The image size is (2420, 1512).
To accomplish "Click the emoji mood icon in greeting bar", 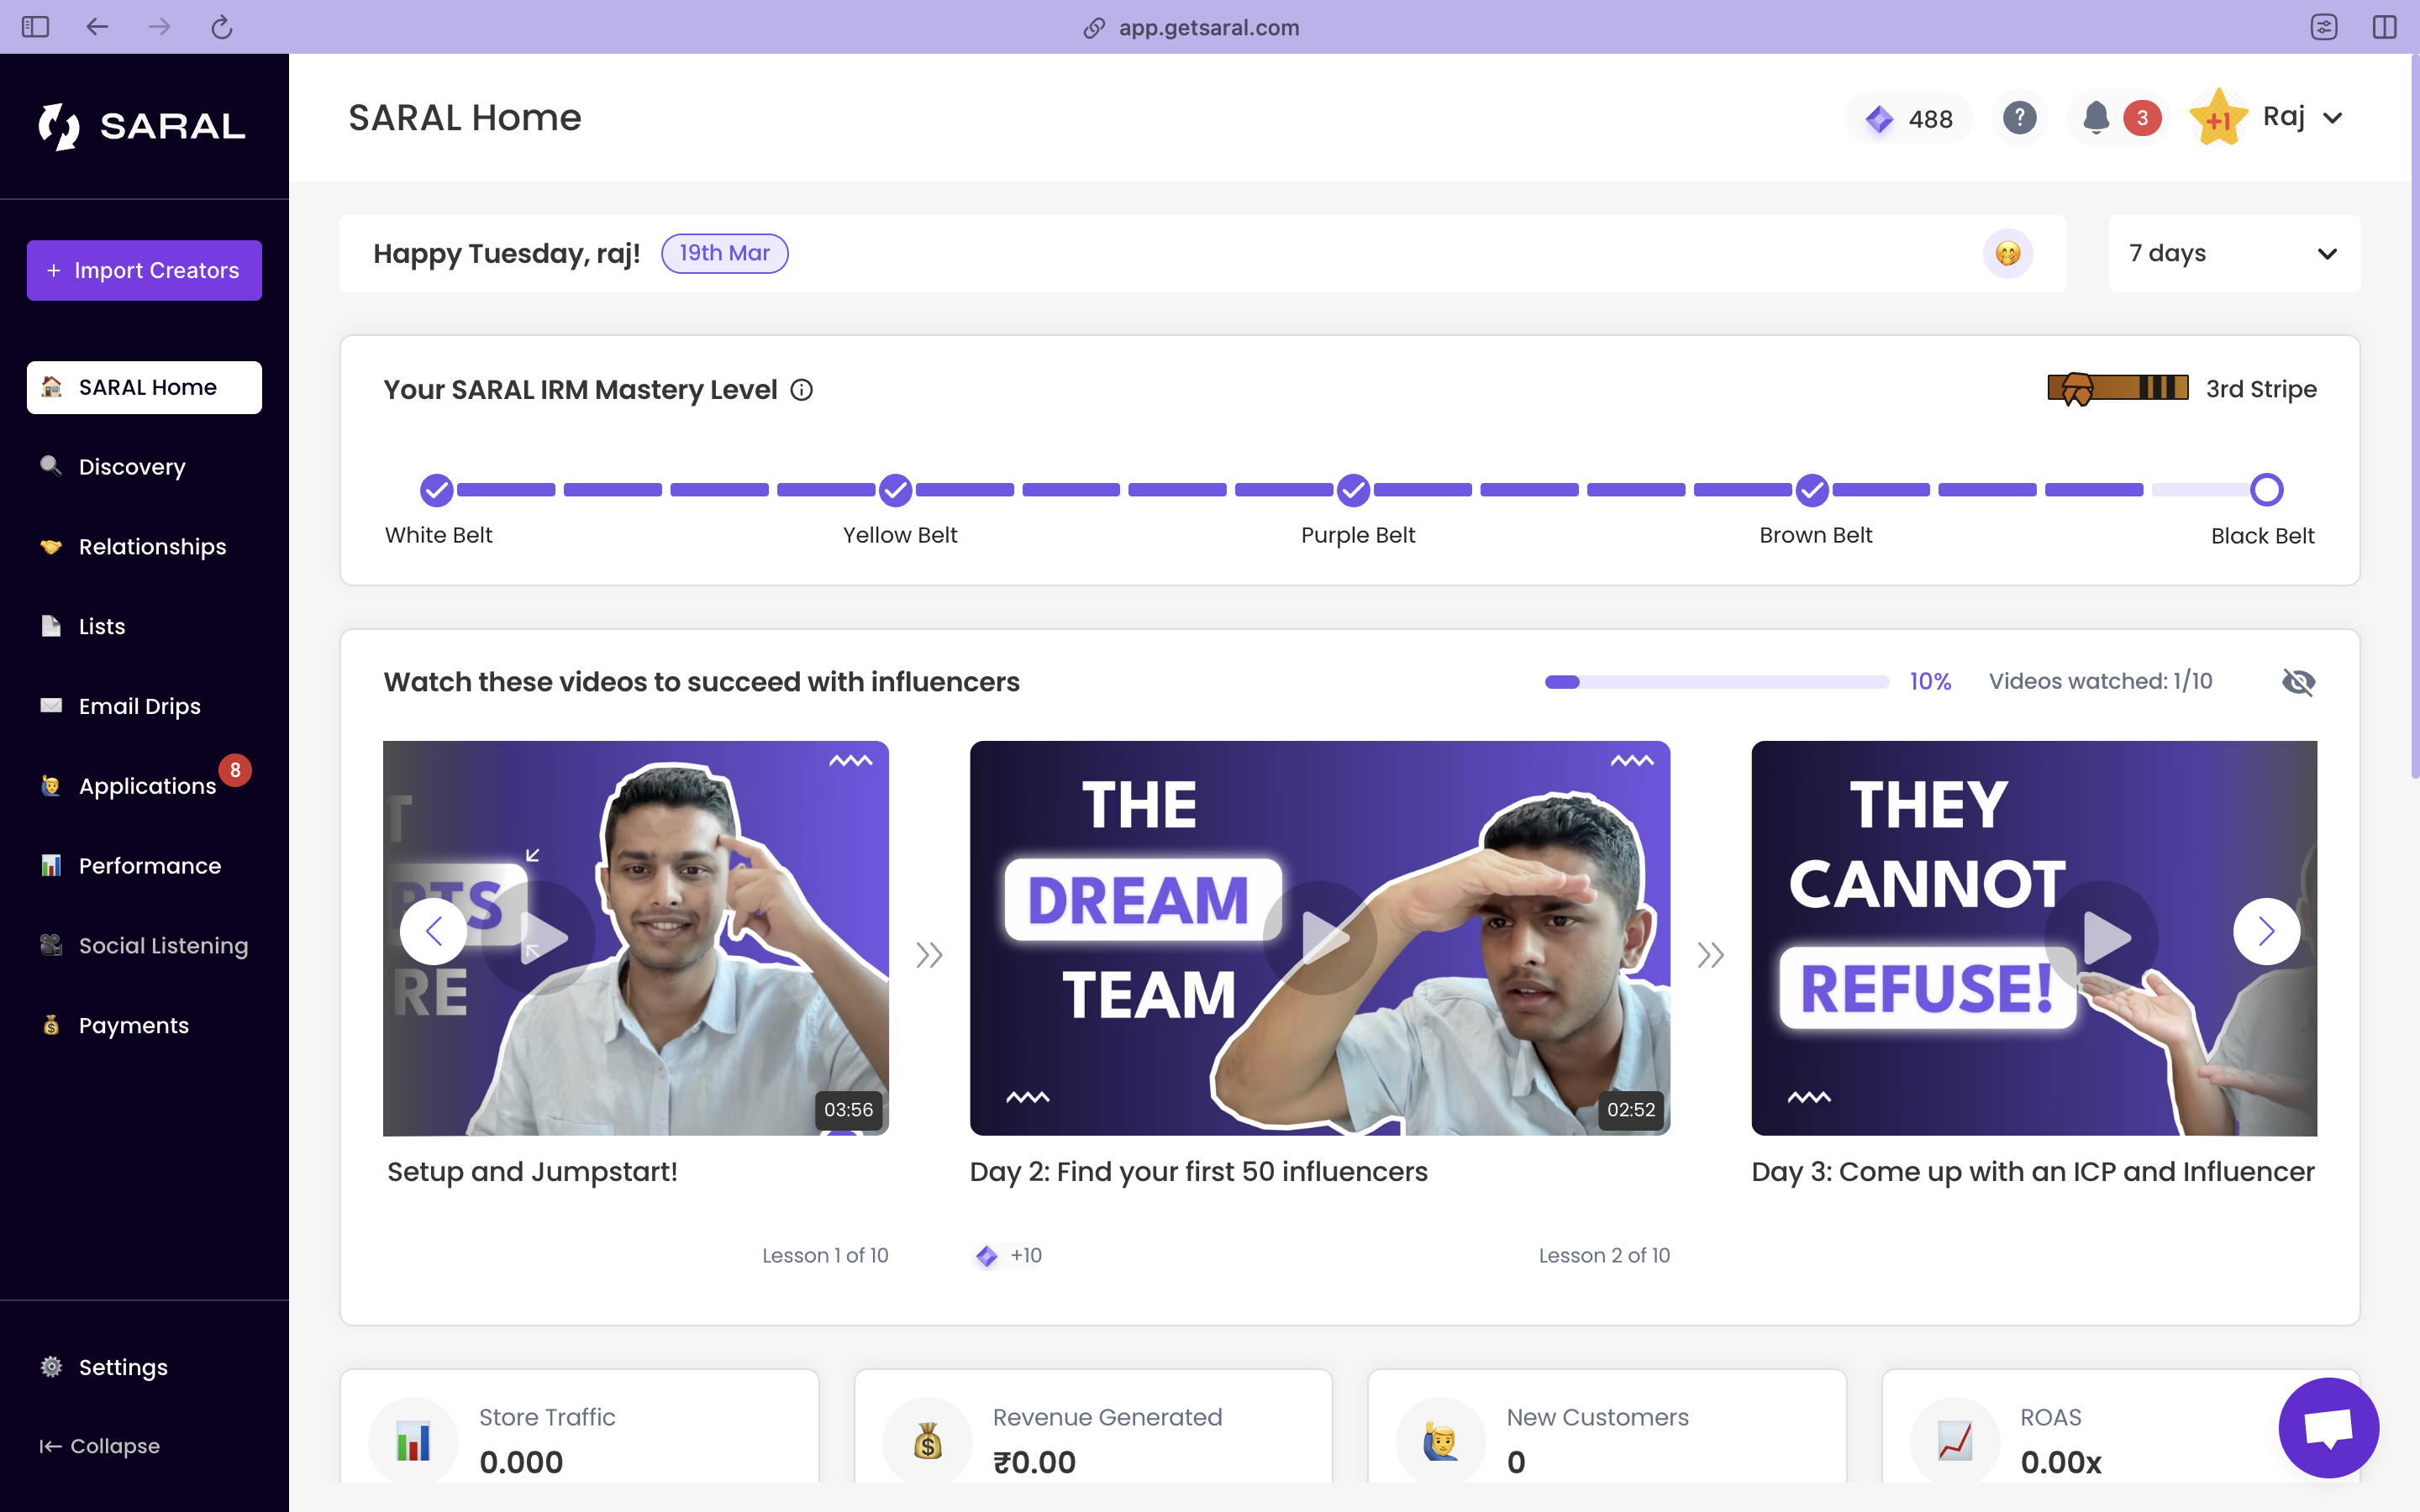I will pos(2007,253).
